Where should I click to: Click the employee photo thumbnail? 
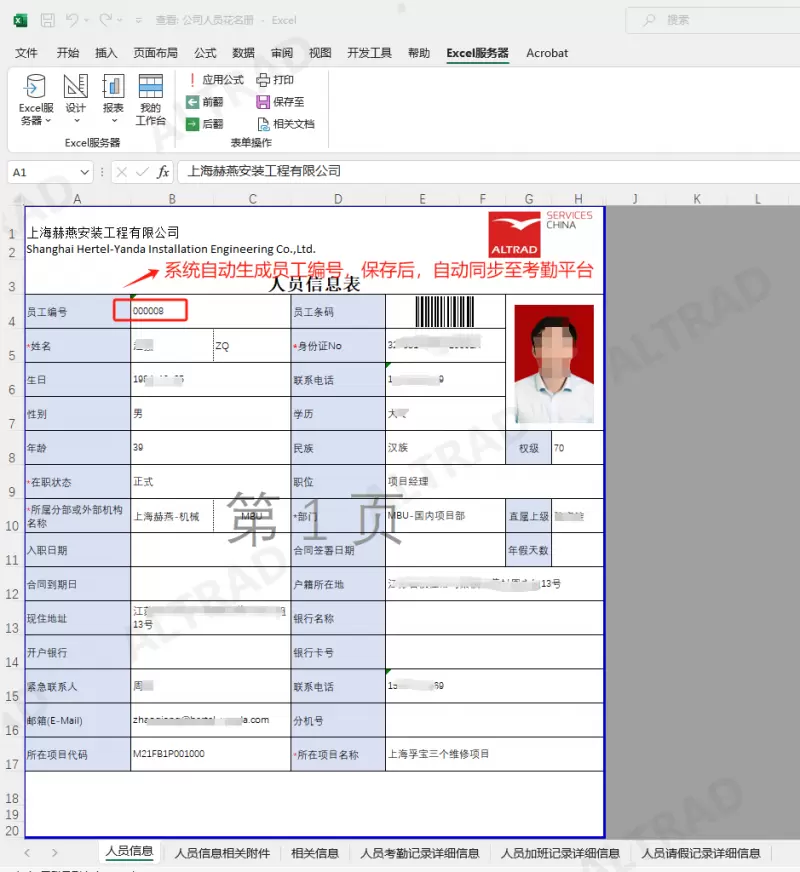click(554, 364)
